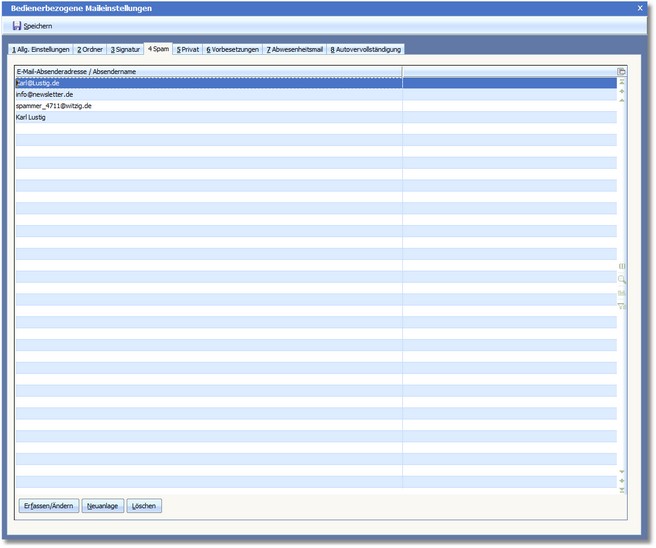Switch to the Allg. Einstellungen tab
Screen dimensions: 656x548
(40, 49)
